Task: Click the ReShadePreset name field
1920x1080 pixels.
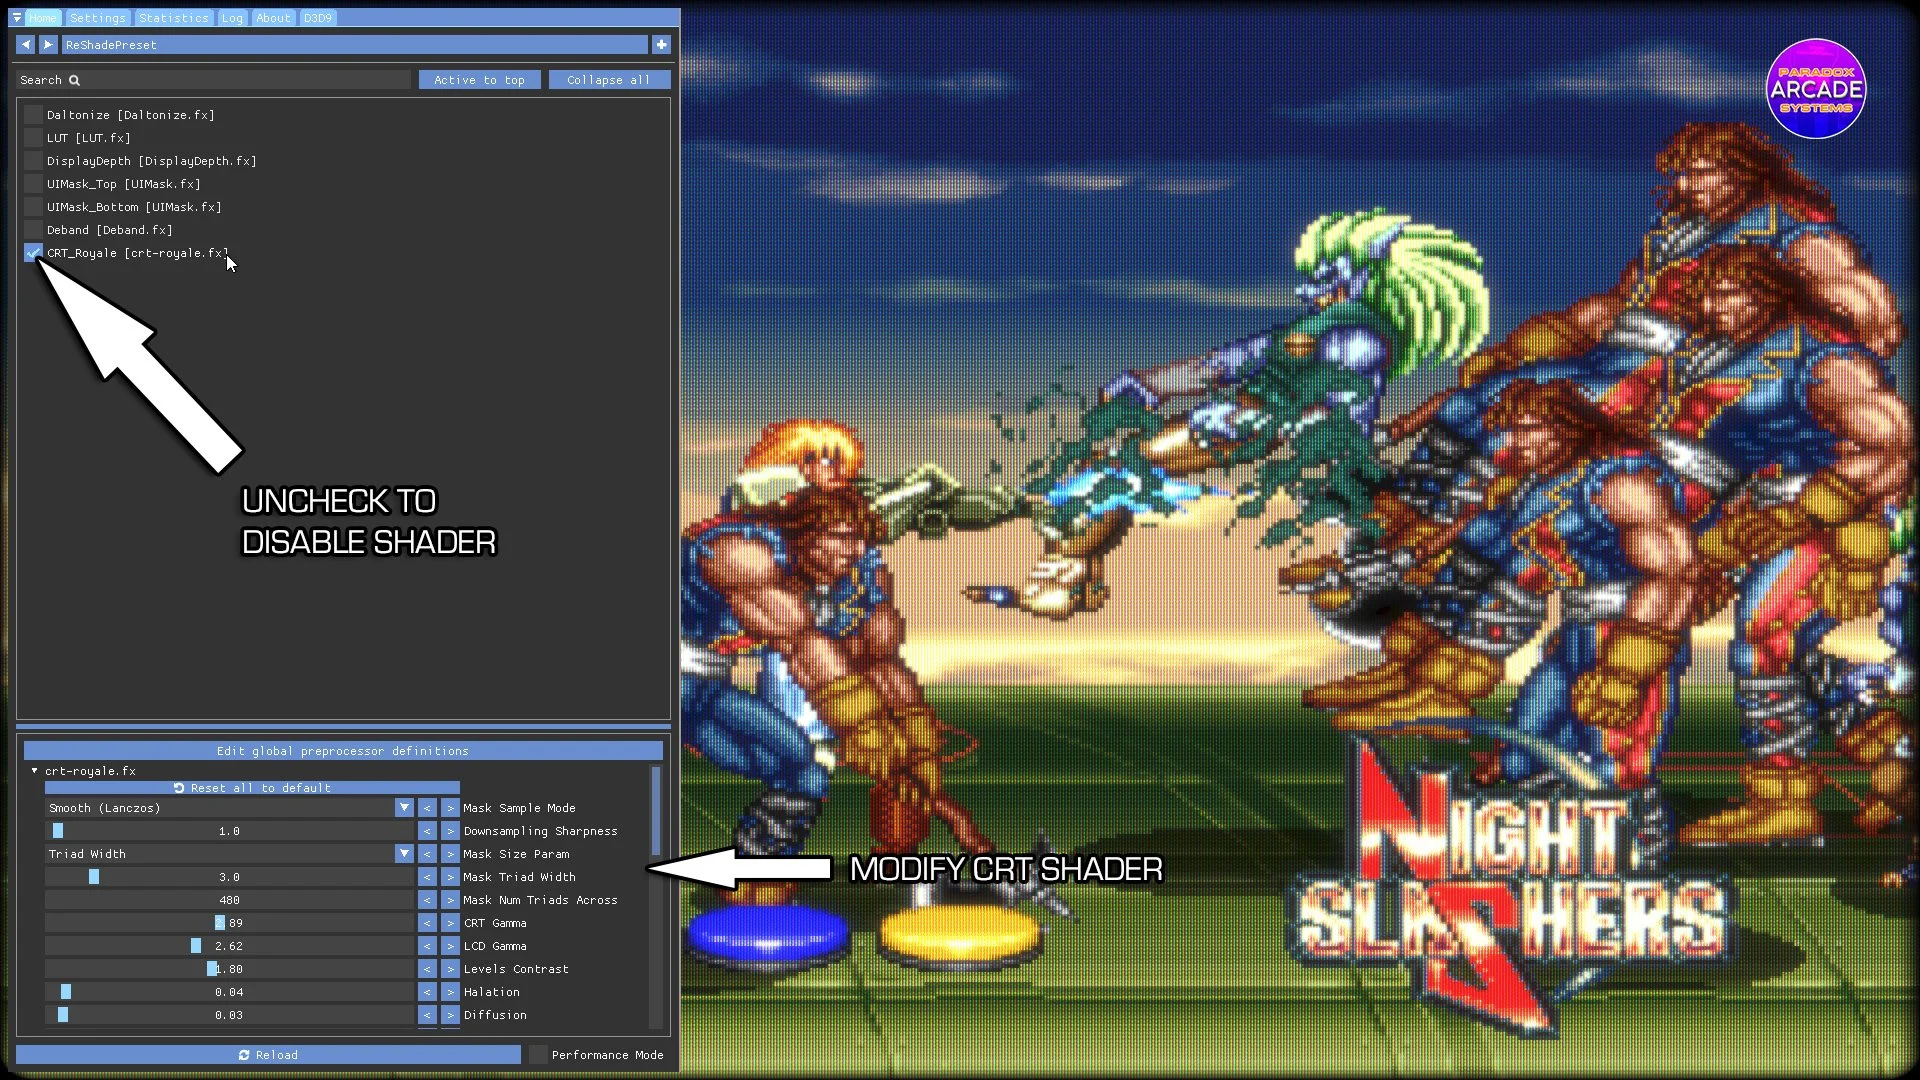Action: pyautogui.click(x=354, y=45)
